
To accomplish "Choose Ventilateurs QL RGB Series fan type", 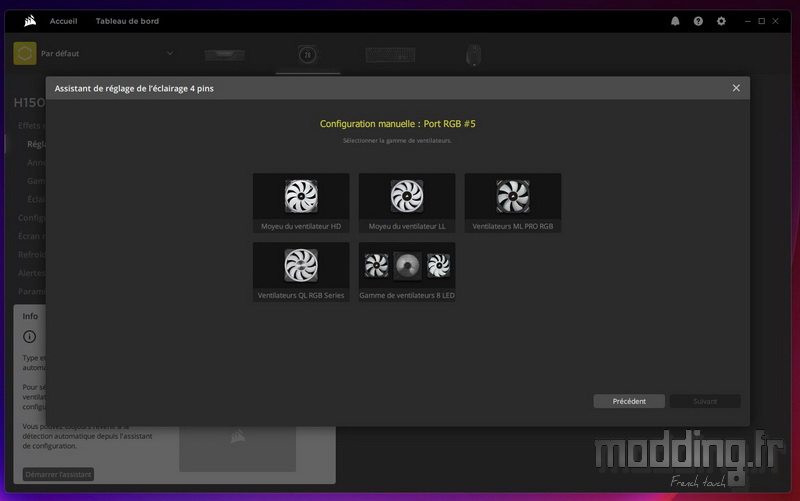I will 301,272.
